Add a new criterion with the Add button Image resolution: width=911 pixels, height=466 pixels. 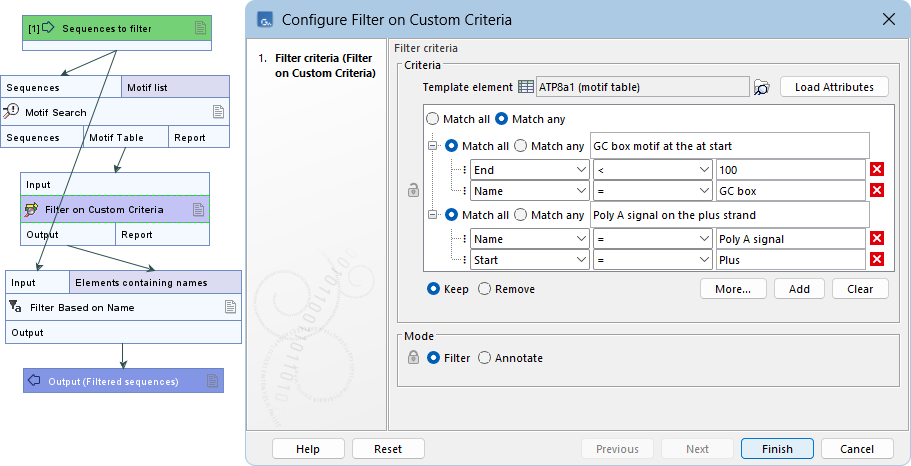pyautogui.click(x=799, y=289)
